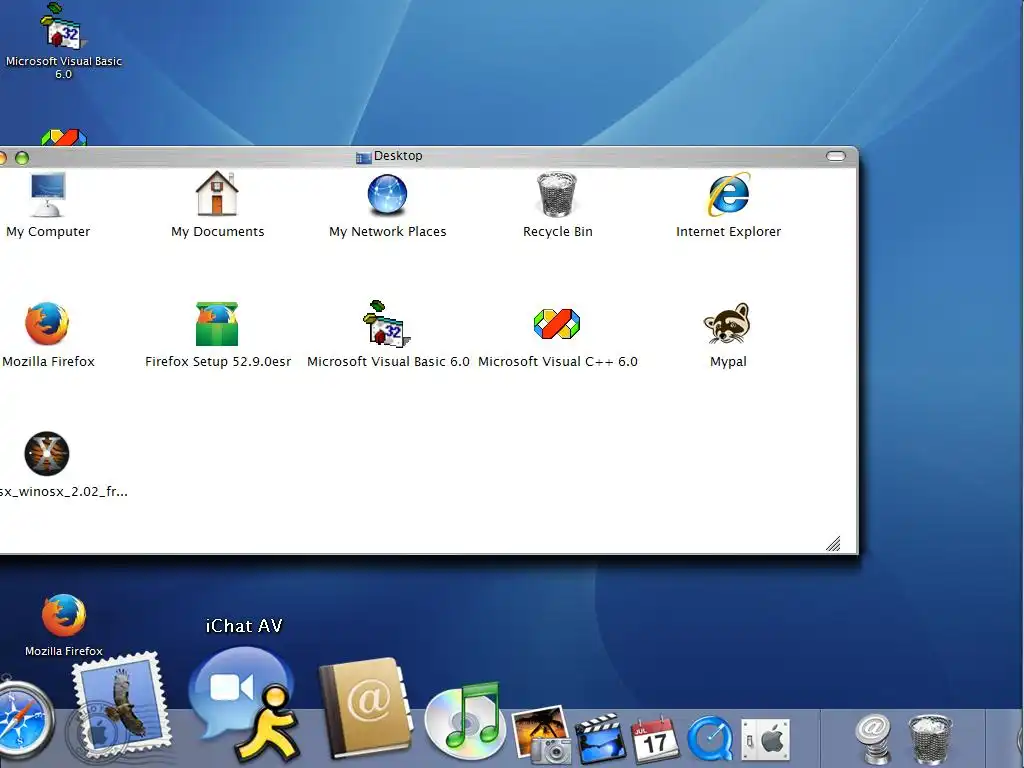Launch QuickTime Player from the dock
The width and height of the screenshot is (1024, 768).
[x=710, y=739]
